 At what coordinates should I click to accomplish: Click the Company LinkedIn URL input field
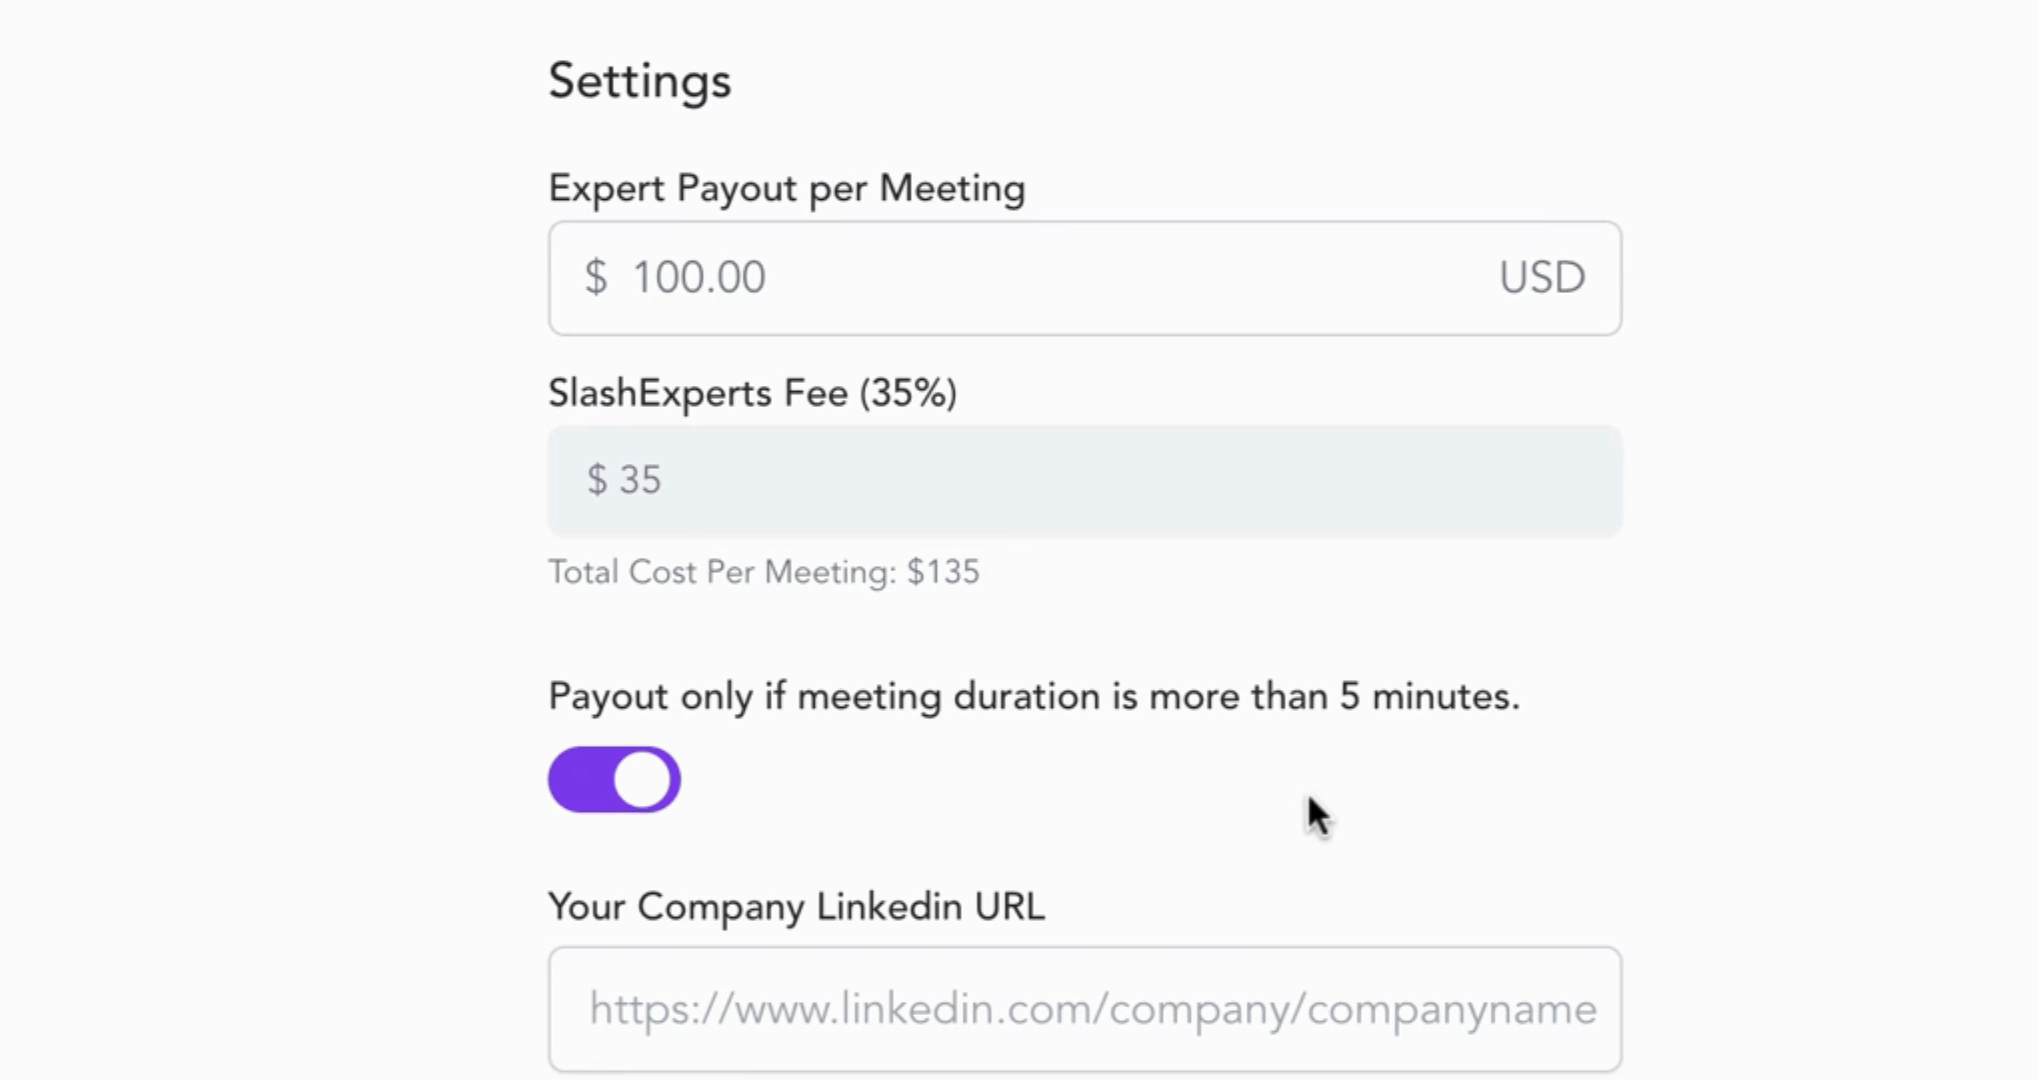tap(1084, 1009)
